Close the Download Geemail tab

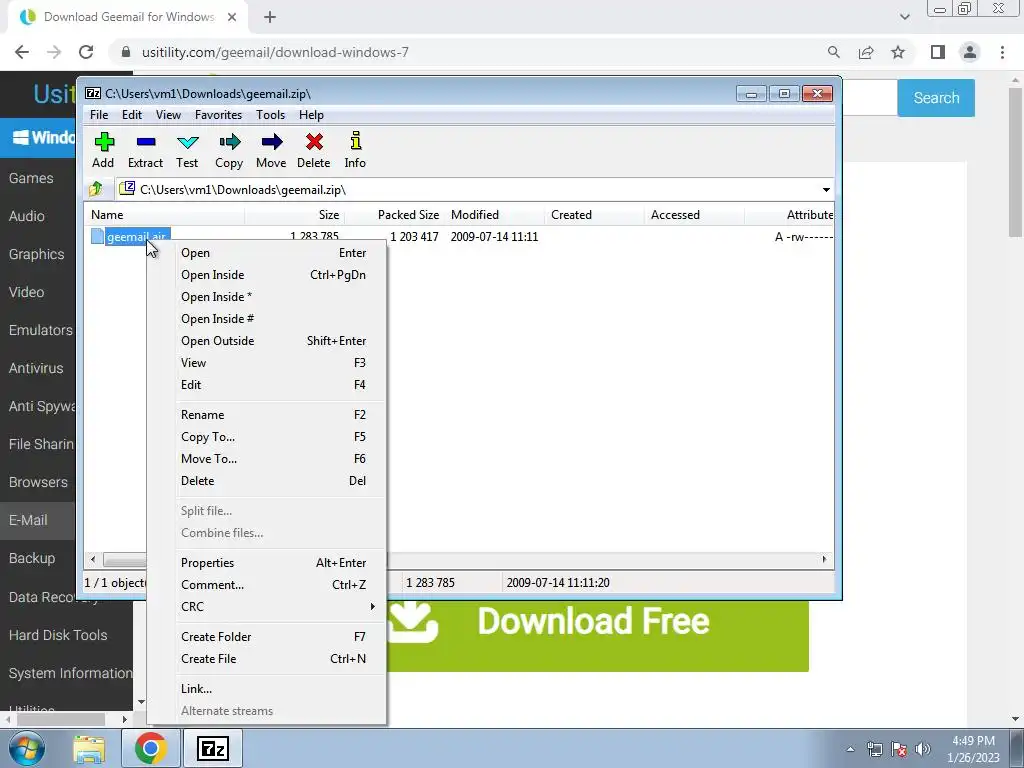(232, 17)
